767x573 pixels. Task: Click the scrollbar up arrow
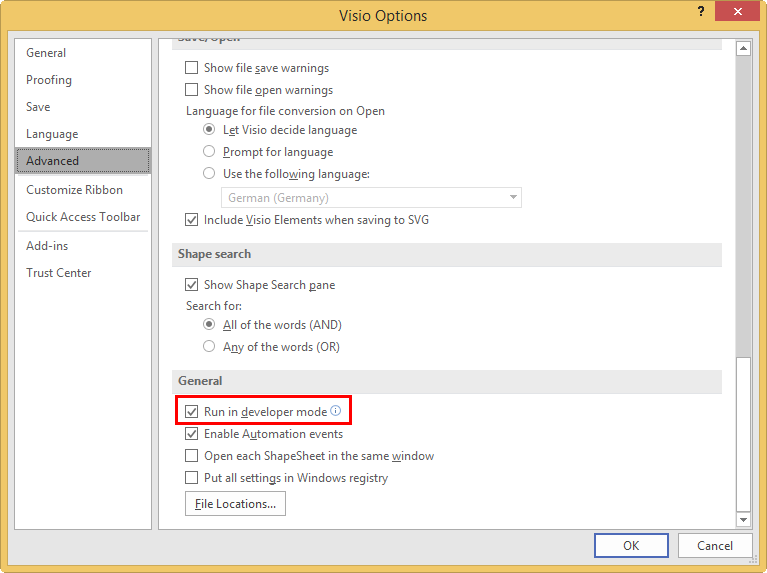744,48
